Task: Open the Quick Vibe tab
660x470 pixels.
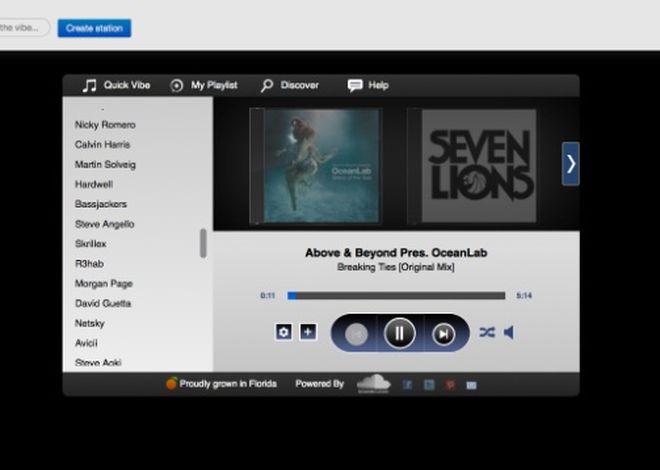Action: tap(116, 85)
